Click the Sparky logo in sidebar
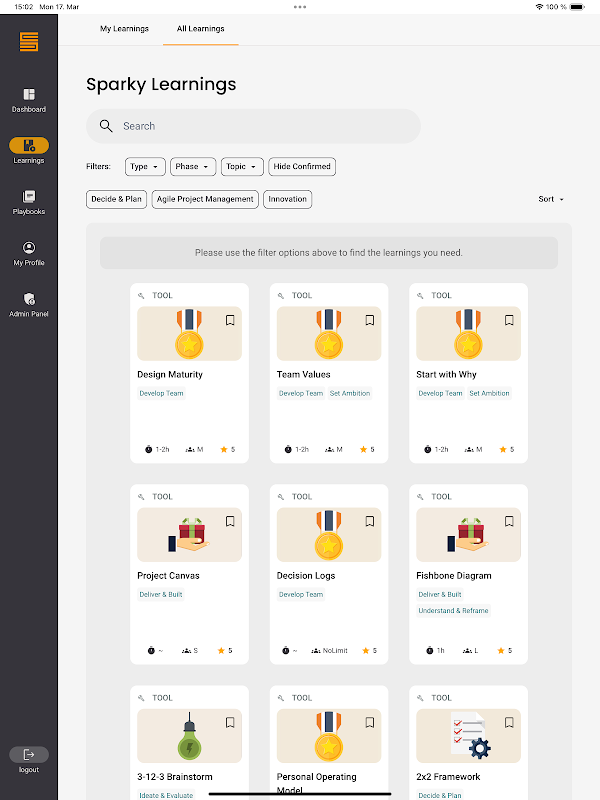 coord(29,42)
